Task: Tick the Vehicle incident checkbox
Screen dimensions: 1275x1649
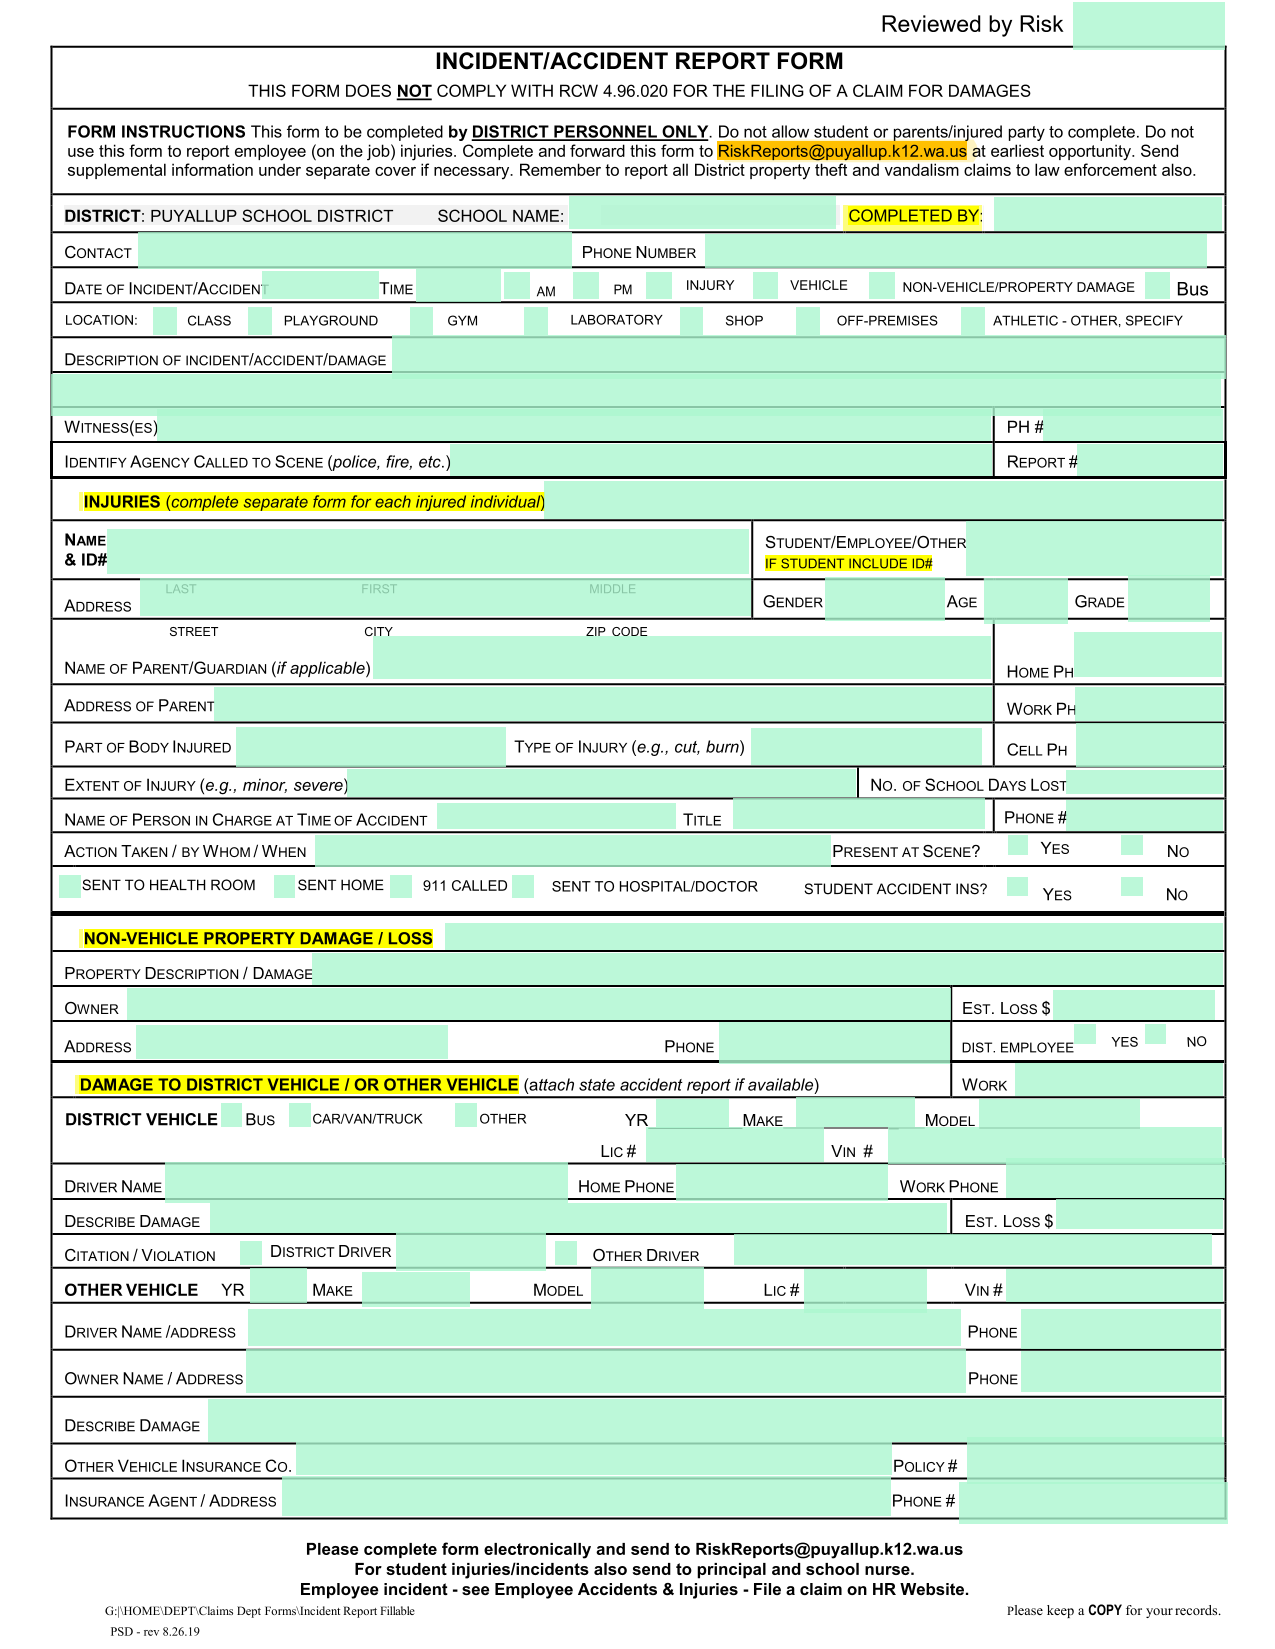Action: pos(765,285)
